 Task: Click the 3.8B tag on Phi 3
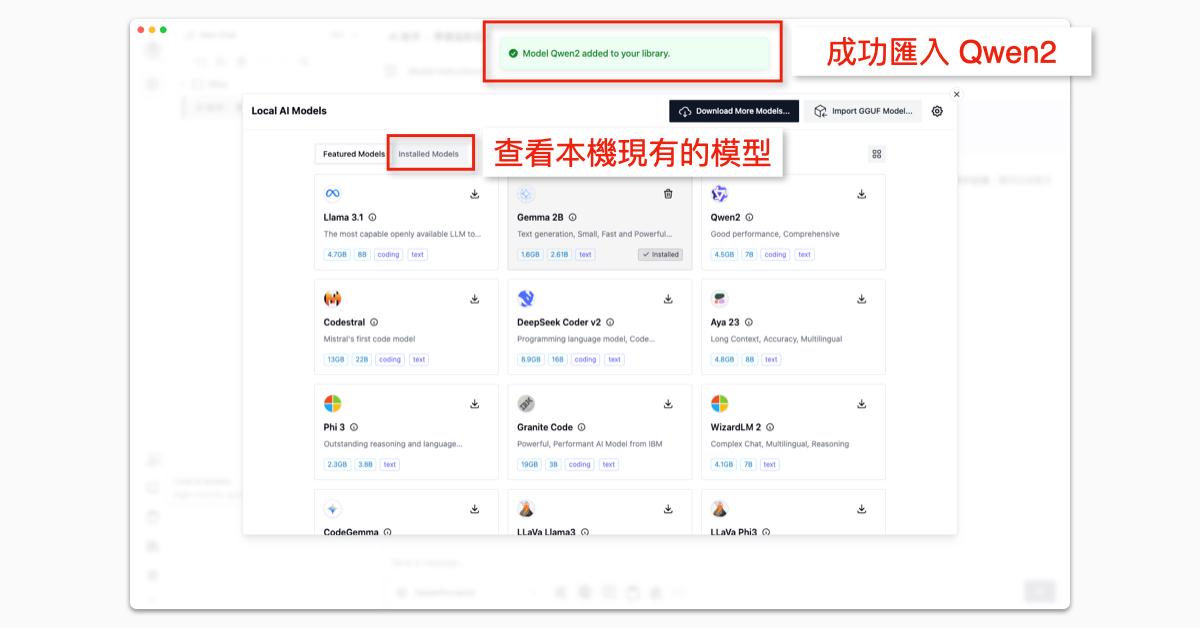click(365, 465)
